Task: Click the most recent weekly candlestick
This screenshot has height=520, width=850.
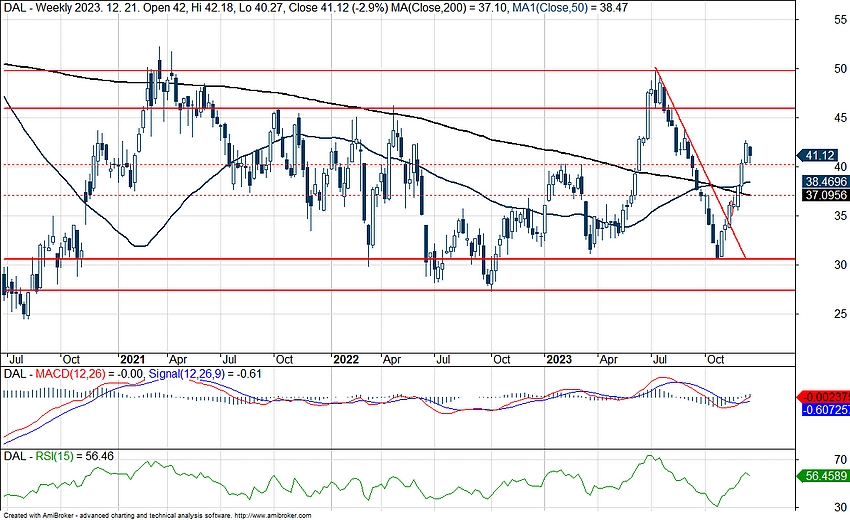Action: tap(750, 155)
